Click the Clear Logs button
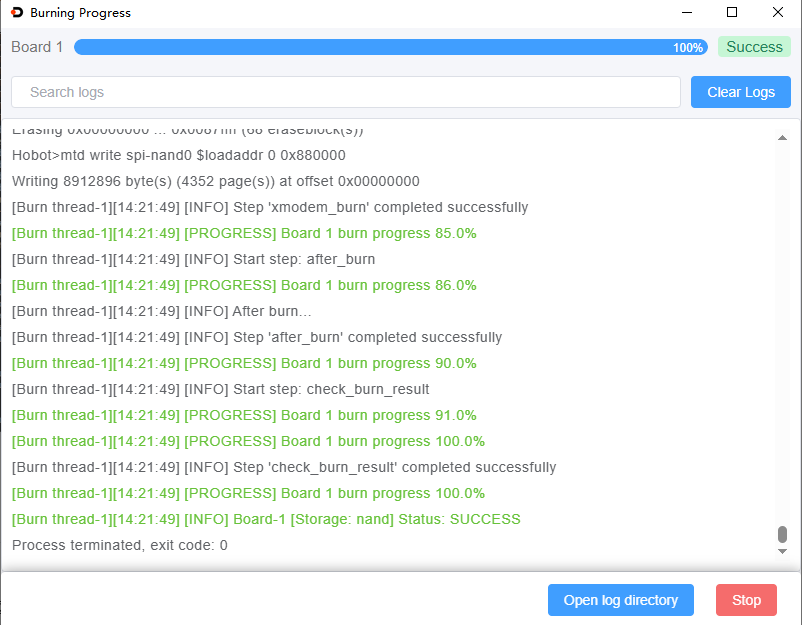Viewport: 802px width, 625px height. [x=740, y=92]
